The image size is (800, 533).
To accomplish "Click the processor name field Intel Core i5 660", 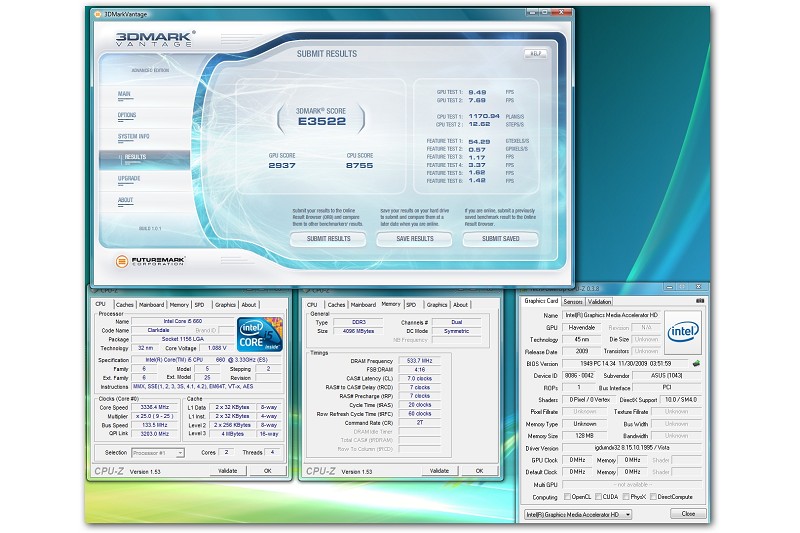I will [183, 321].
